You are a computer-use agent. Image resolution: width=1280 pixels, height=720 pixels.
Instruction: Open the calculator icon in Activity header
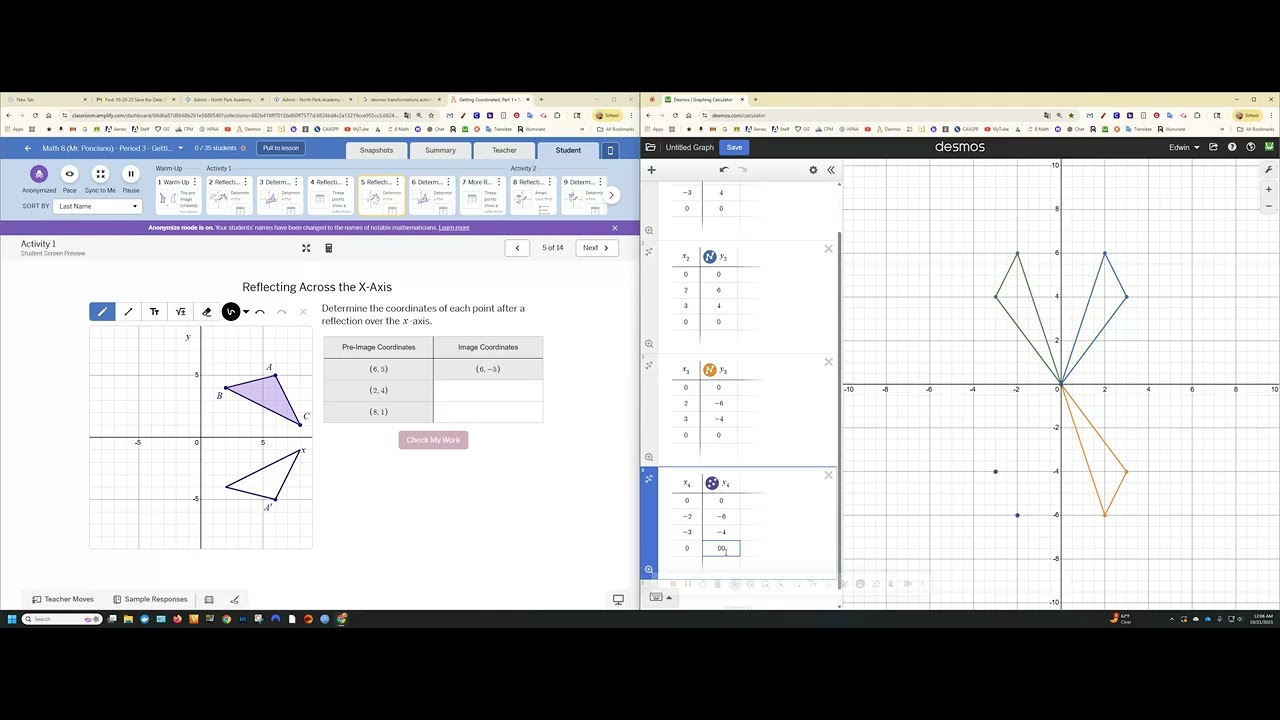point(328,248)
